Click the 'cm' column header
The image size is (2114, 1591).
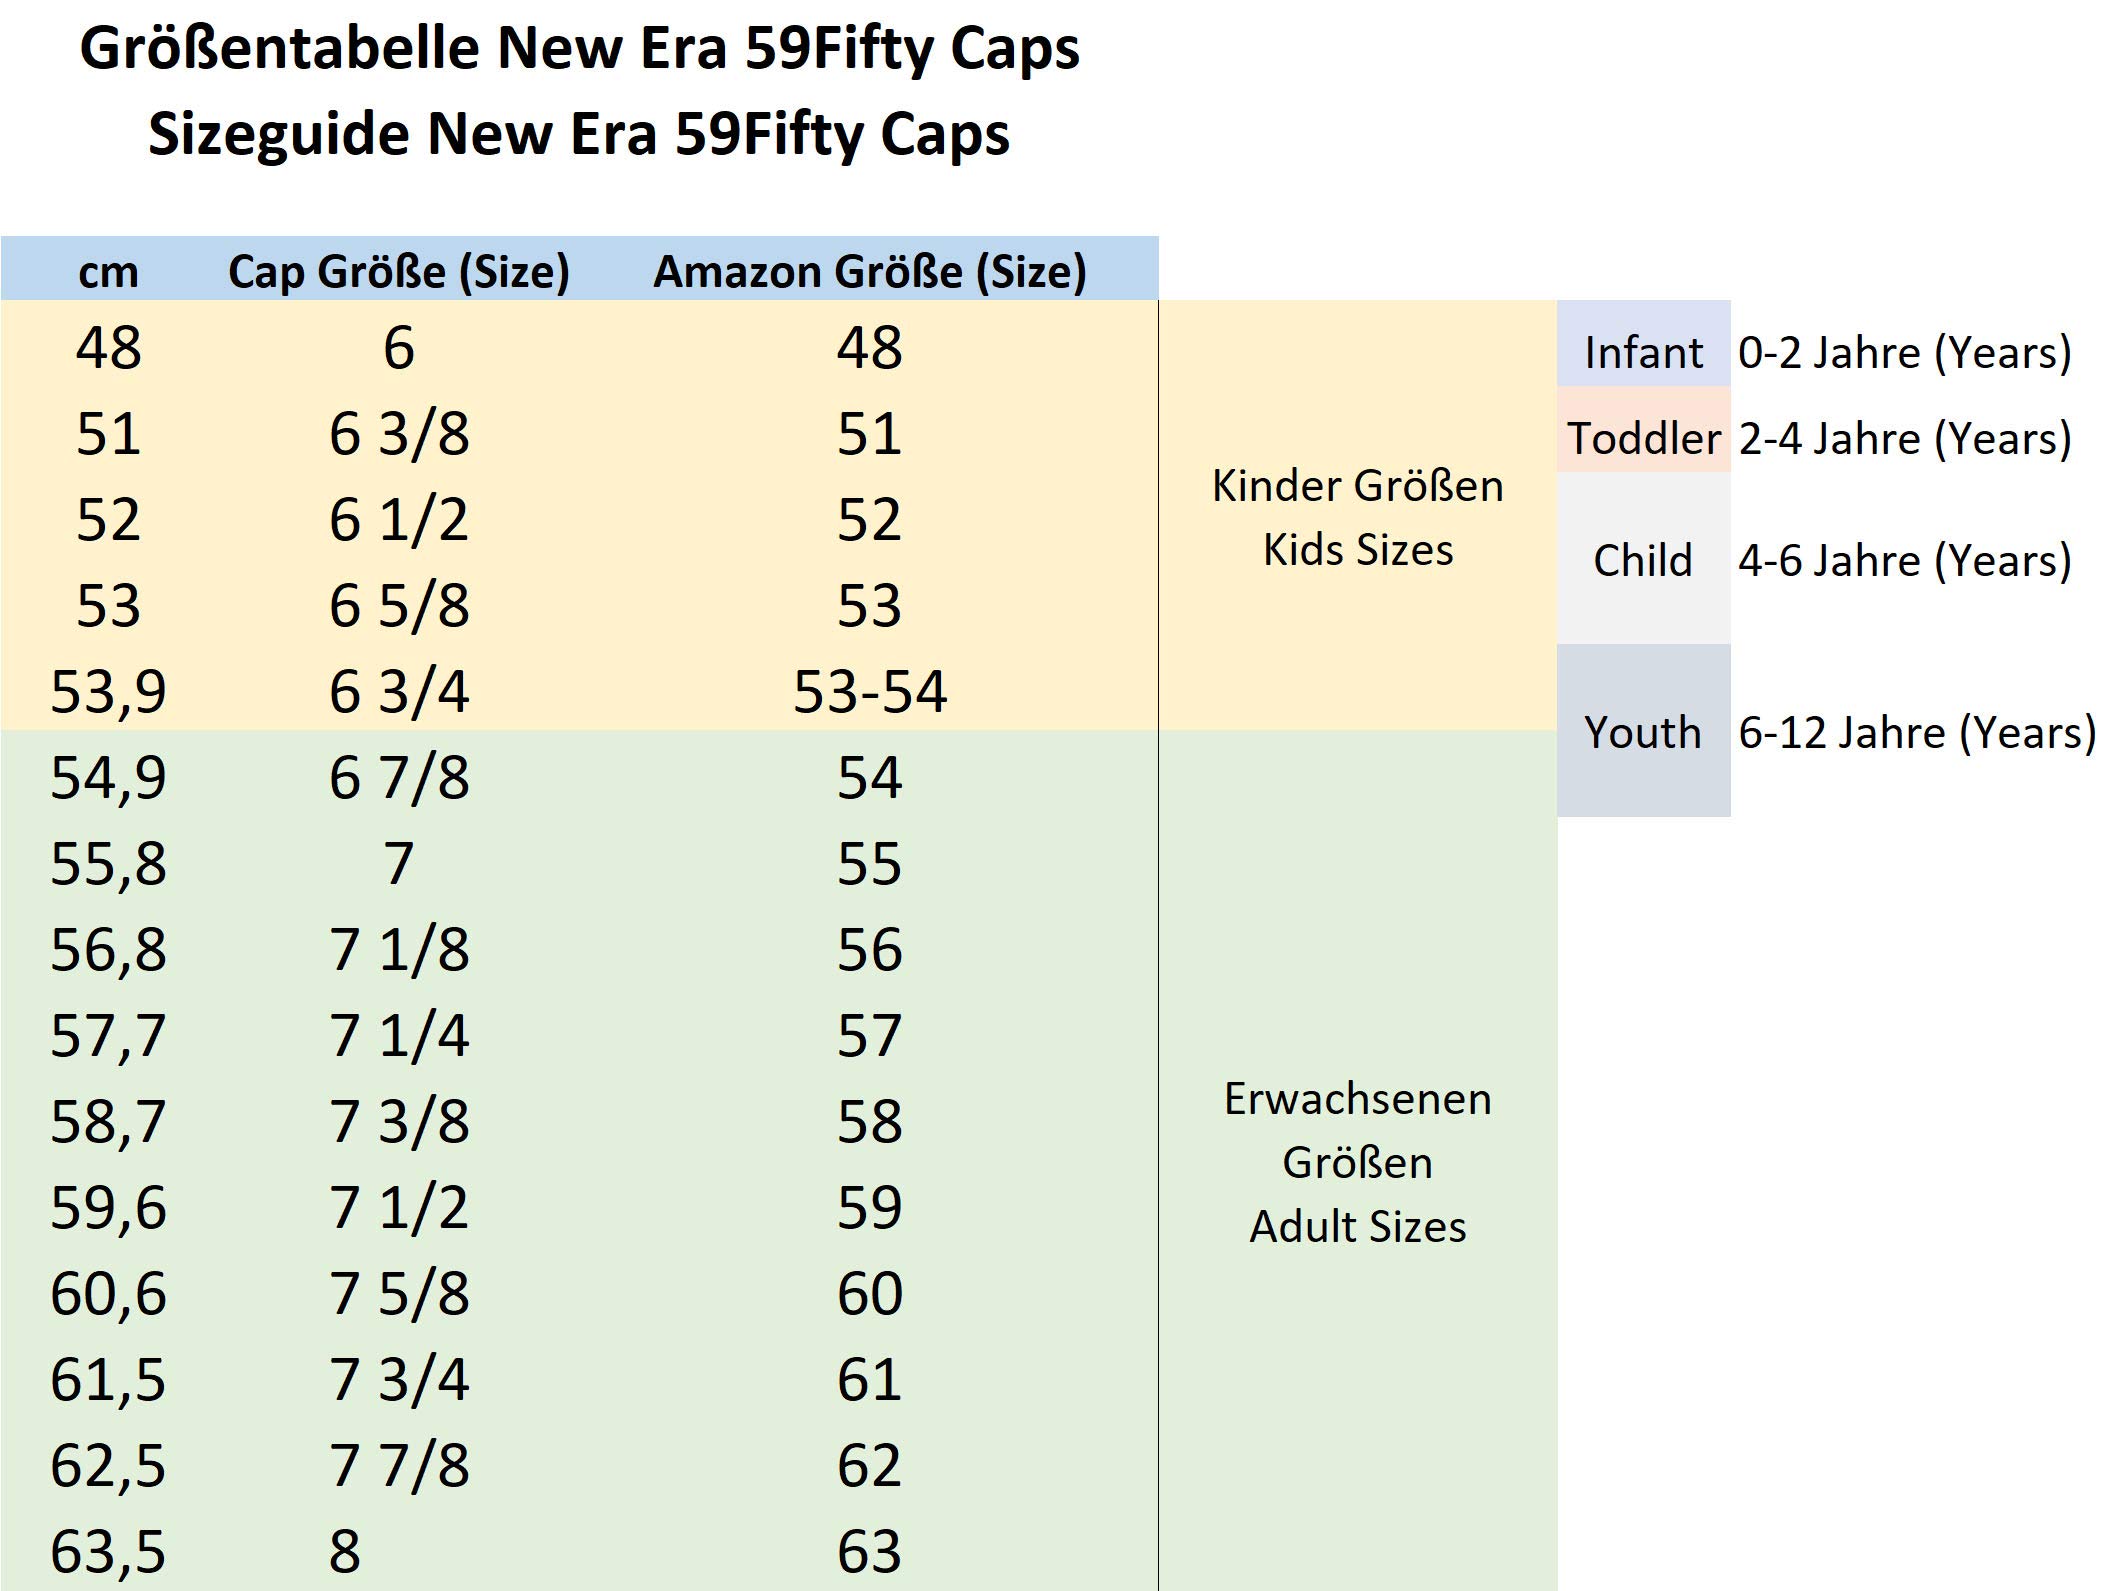click(x=108, y=271)
